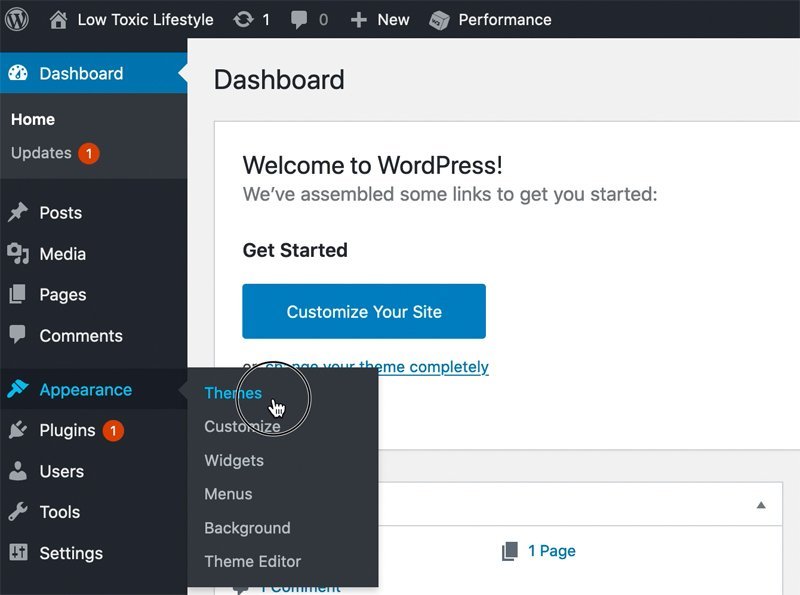
Task: Click the Pages icon in the sidebar
Action: [x=17, y=294]
